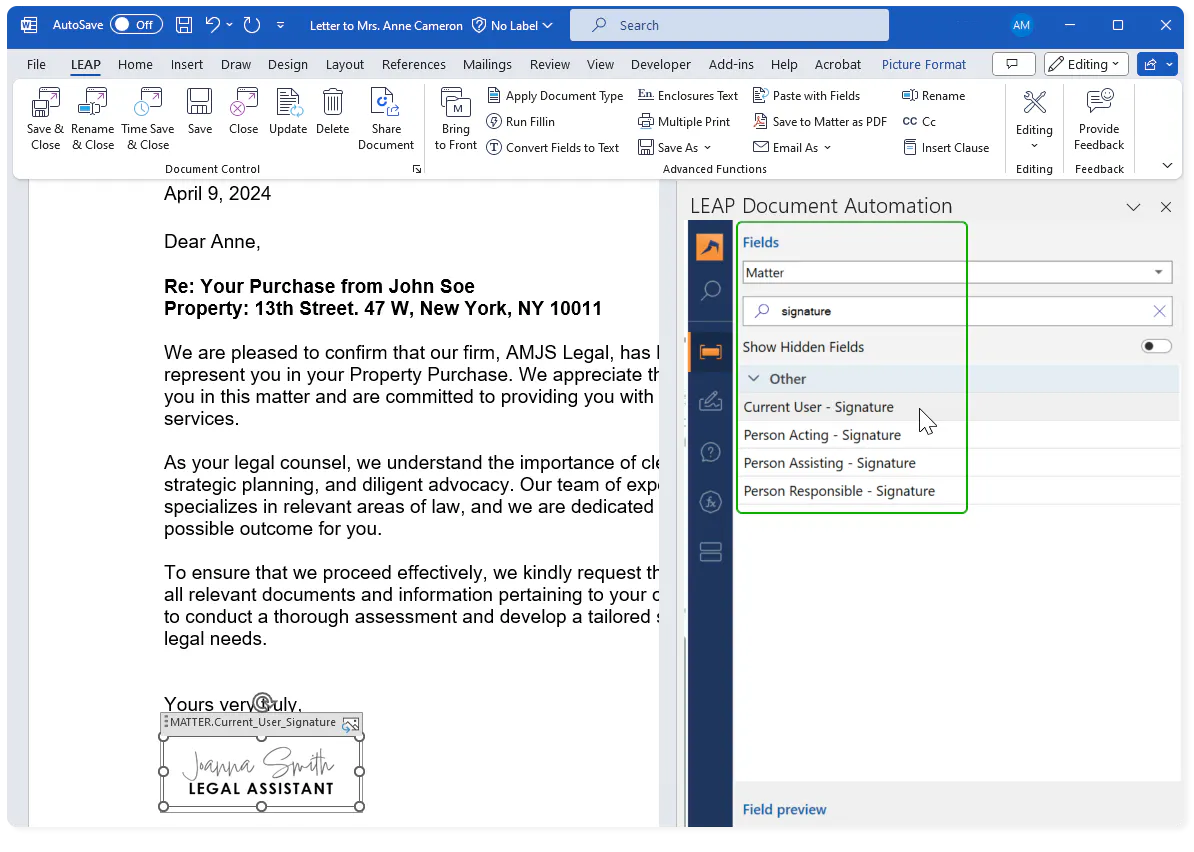Open the Email As dropdown
Viewport: 1194px width, 852px height.
coord(793,148)
